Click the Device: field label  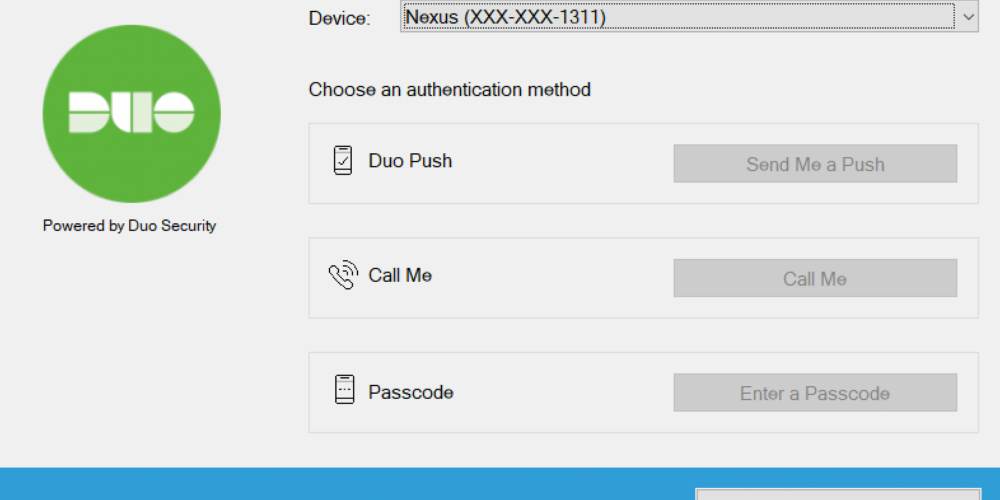pos(339,18)
